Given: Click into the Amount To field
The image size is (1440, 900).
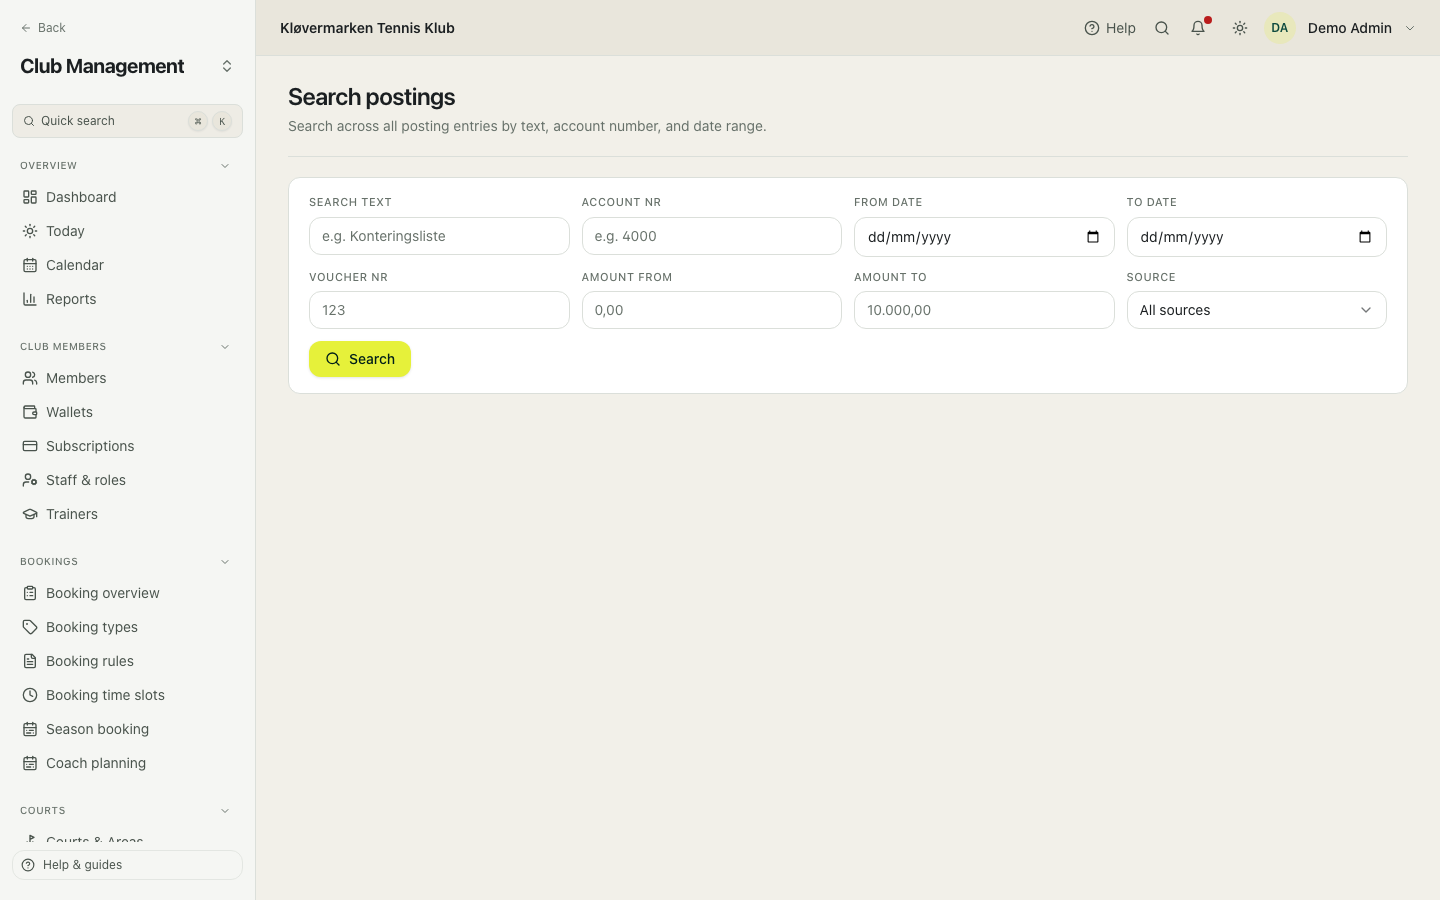Looking at the screenshot, I should click(984, 310).
